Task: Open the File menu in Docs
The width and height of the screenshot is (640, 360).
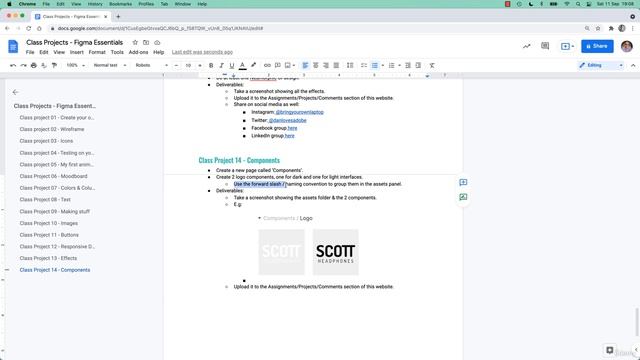Action: coord(30,52)
